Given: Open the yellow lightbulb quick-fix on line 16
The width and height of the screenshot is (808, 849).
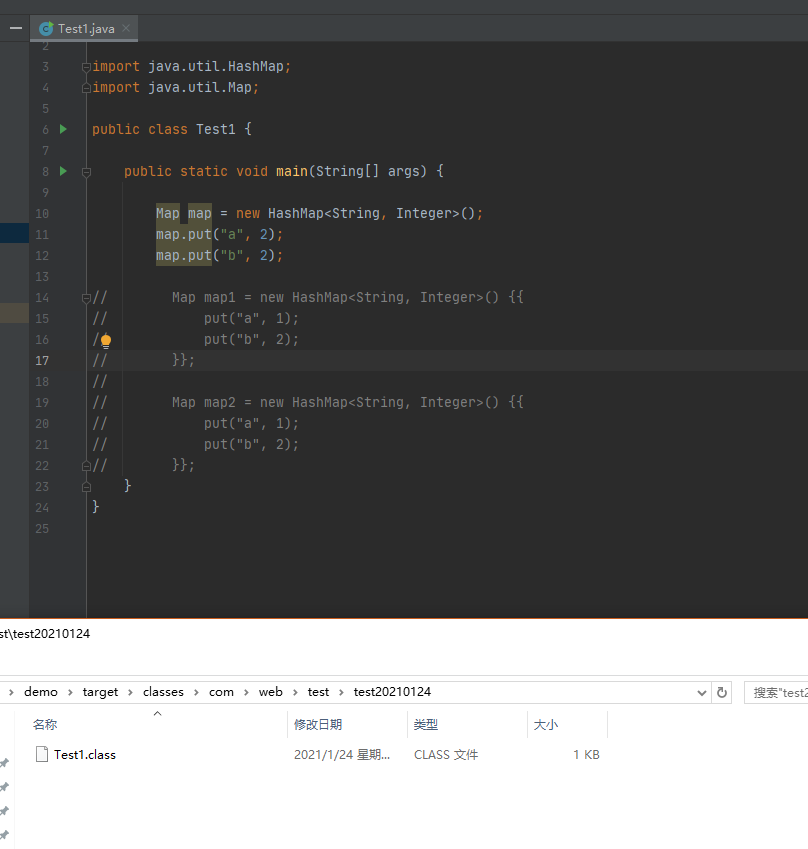Looking at the screenshot, I should 106,341.
